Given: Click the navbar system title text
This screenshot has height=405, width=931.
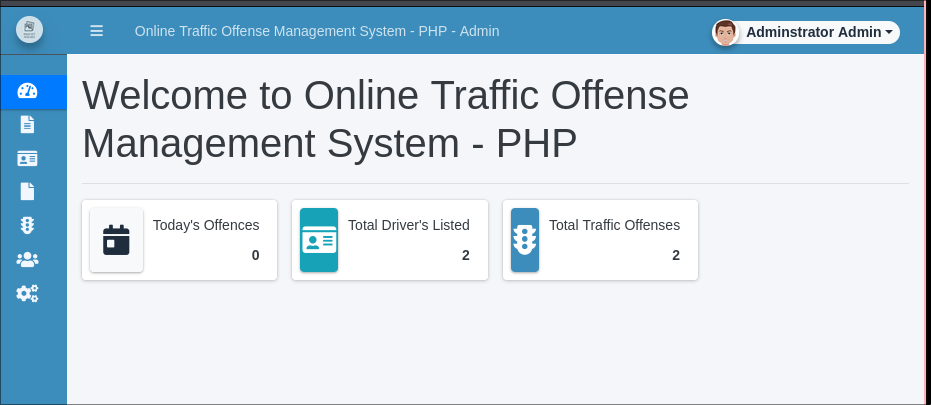Looking at the screenshot, I should (x=317, y=31).
